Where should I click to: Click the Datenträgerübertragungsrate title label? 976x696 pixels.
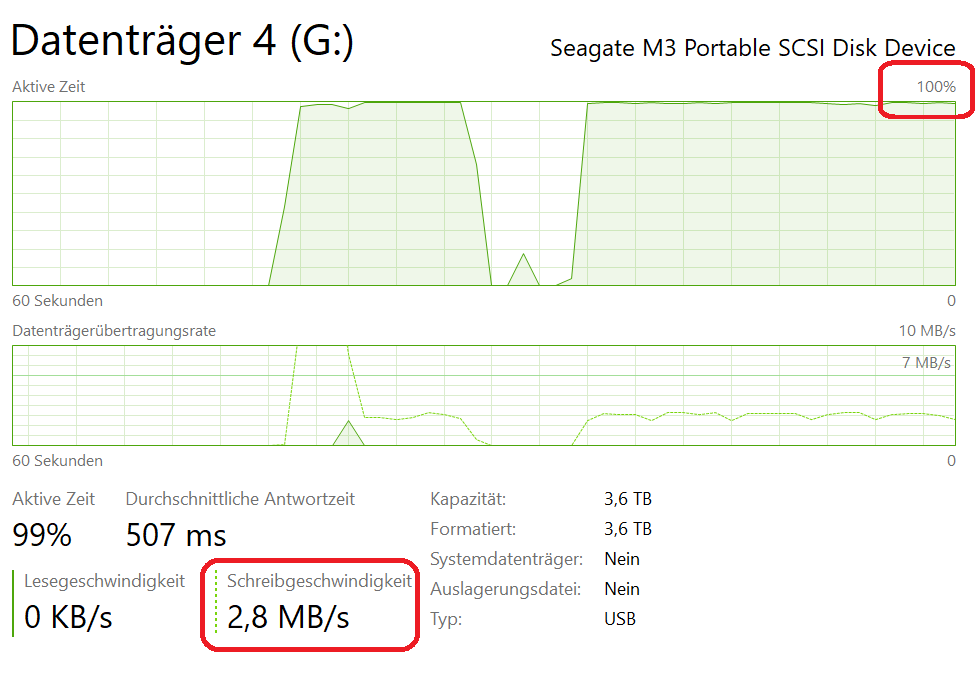click(x=114, y=330)
